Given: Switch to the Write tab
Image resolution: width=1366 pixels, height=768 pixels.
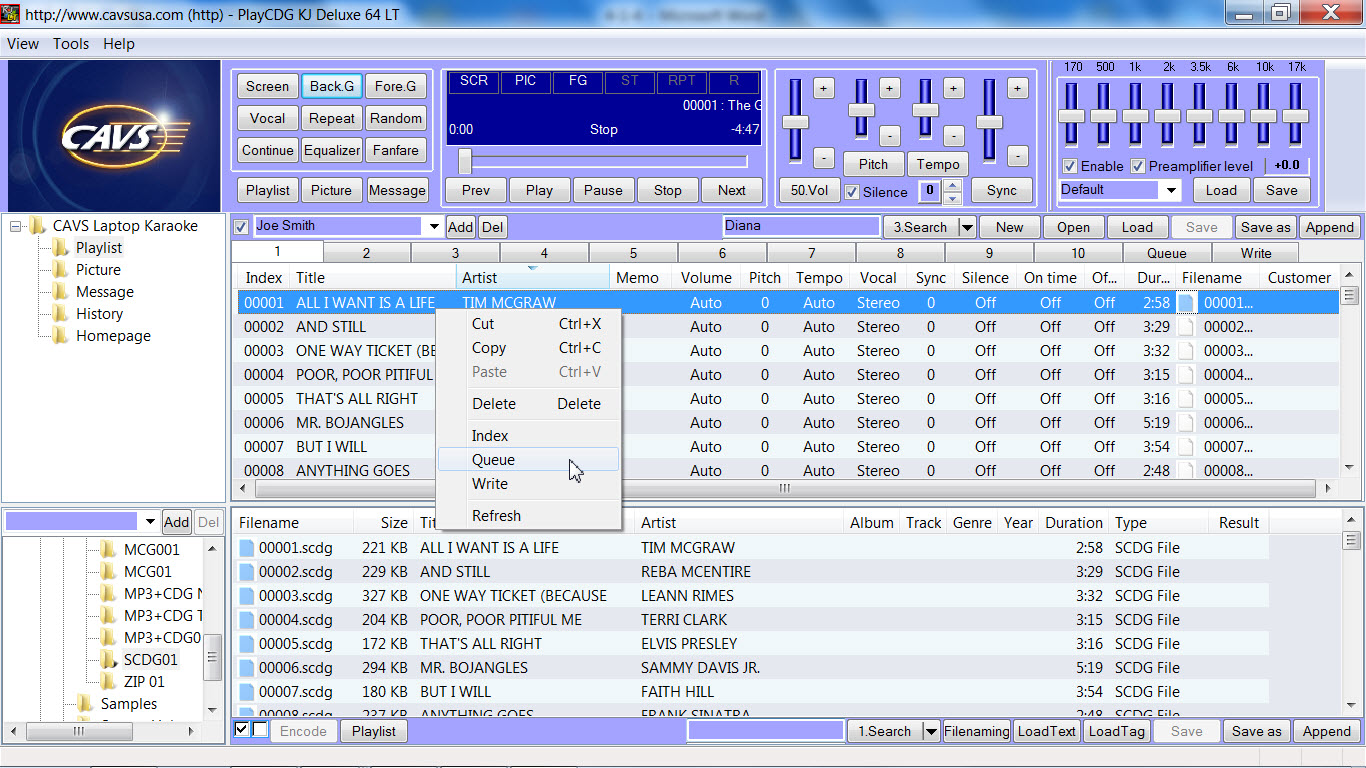Looking at the screenshot, I should click(x=1256, y=253).
